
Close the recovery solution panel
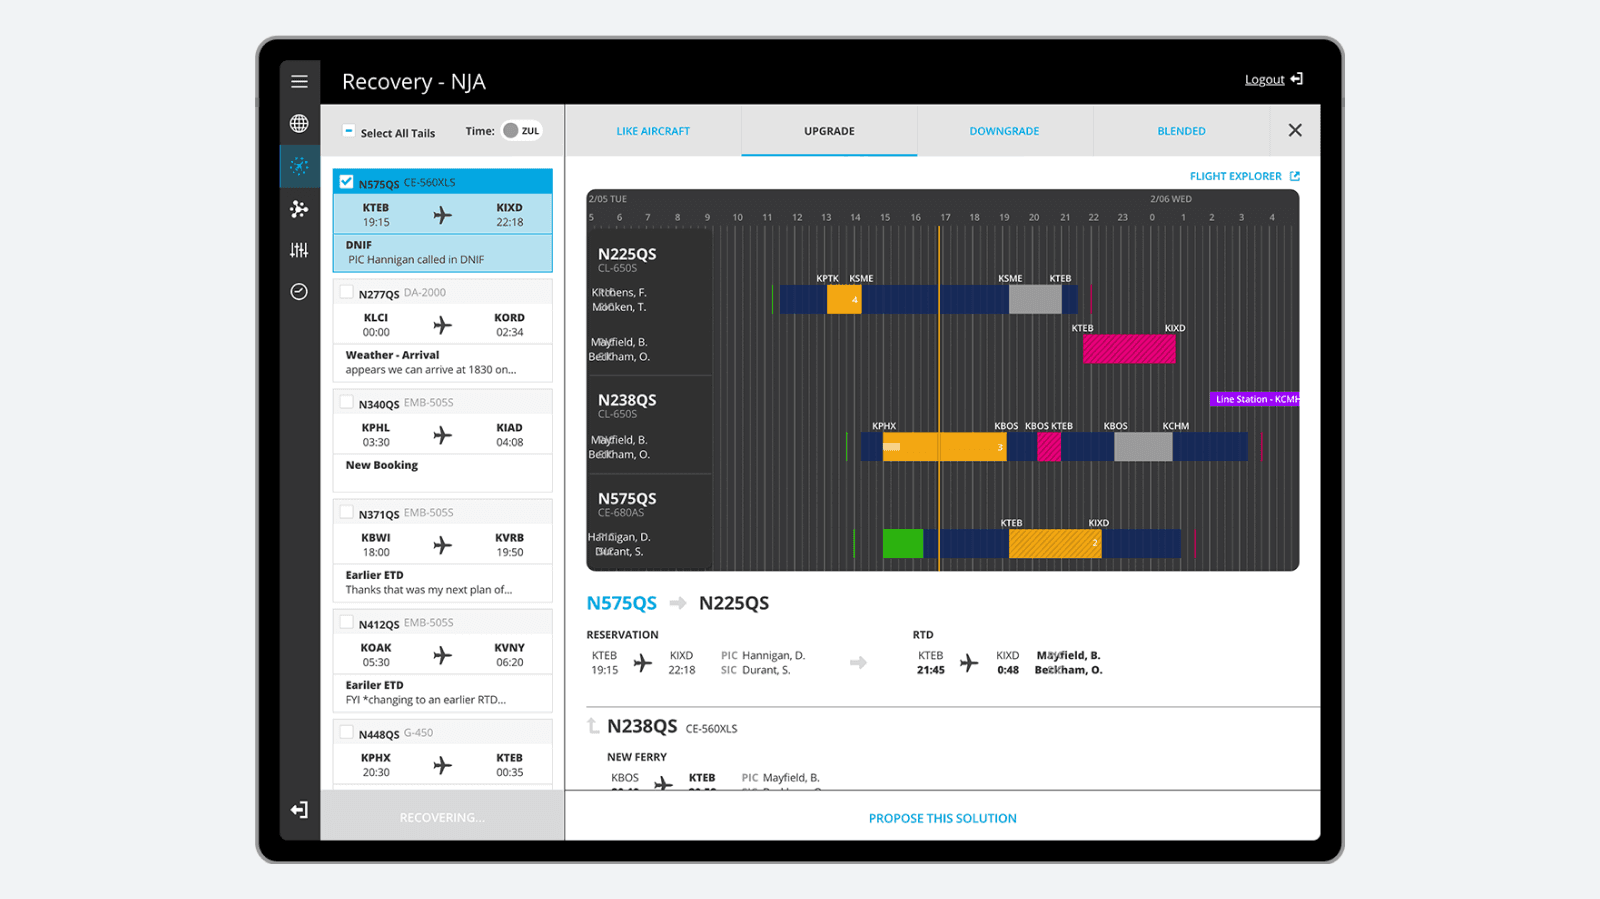click(1295, 130)
